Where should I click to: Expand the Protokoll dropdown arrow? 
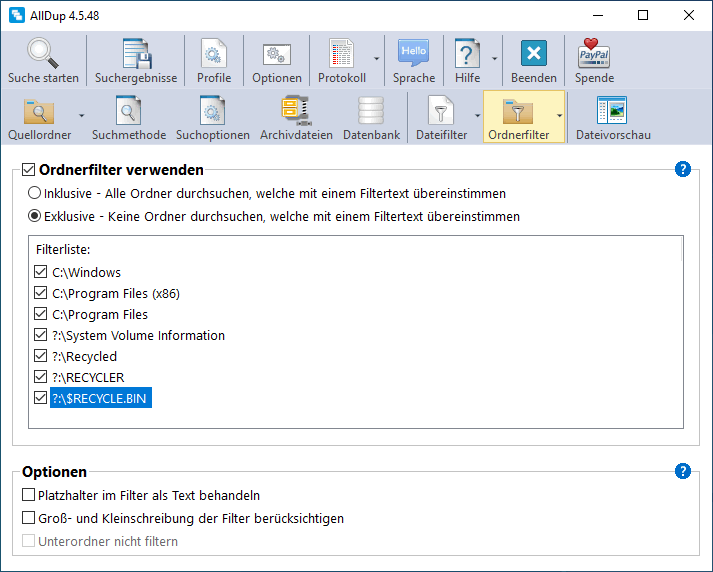[376, 59]
